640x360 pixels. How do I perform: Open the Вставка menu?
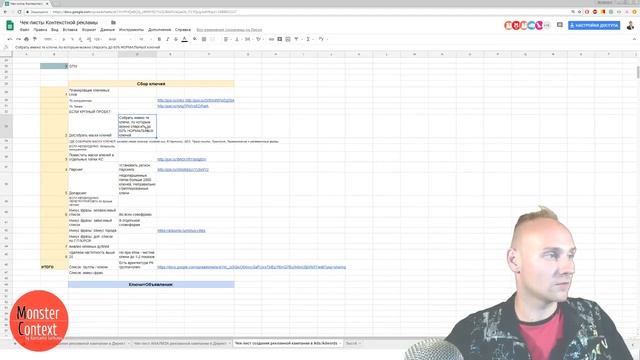[70, 30]
